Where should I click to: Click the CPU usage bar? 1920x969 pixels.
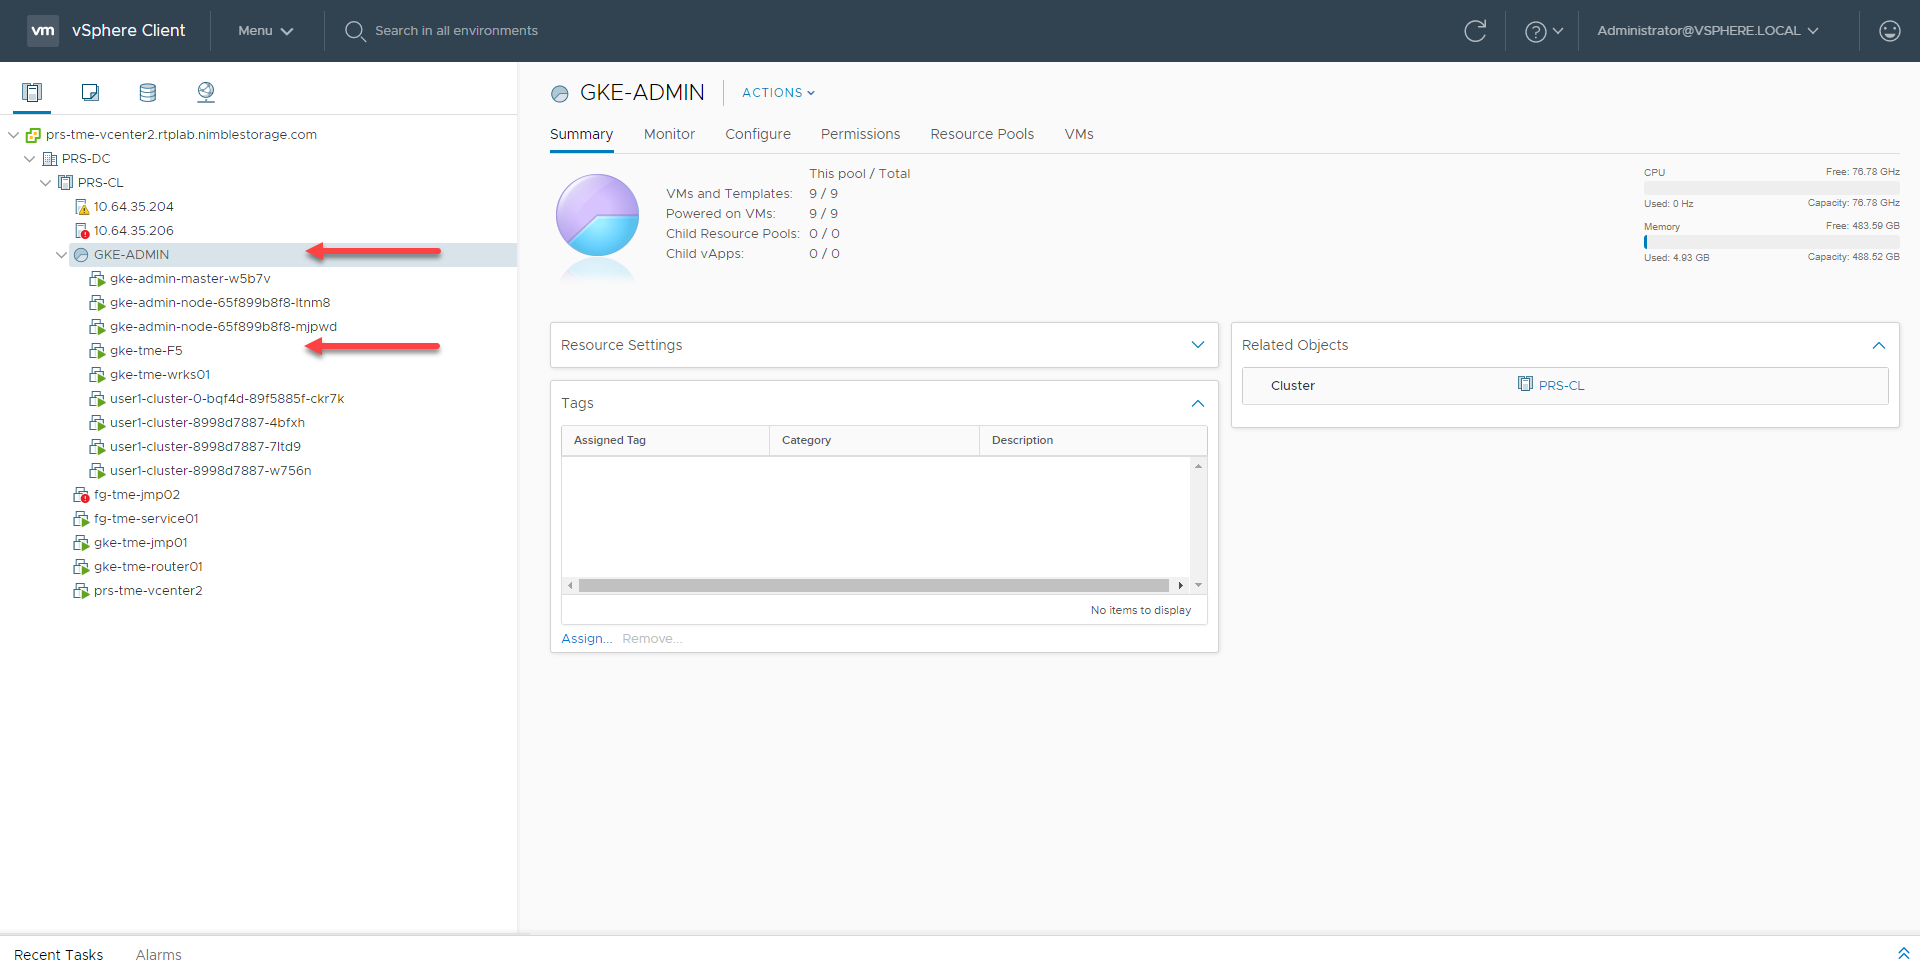coord(1771,188)
